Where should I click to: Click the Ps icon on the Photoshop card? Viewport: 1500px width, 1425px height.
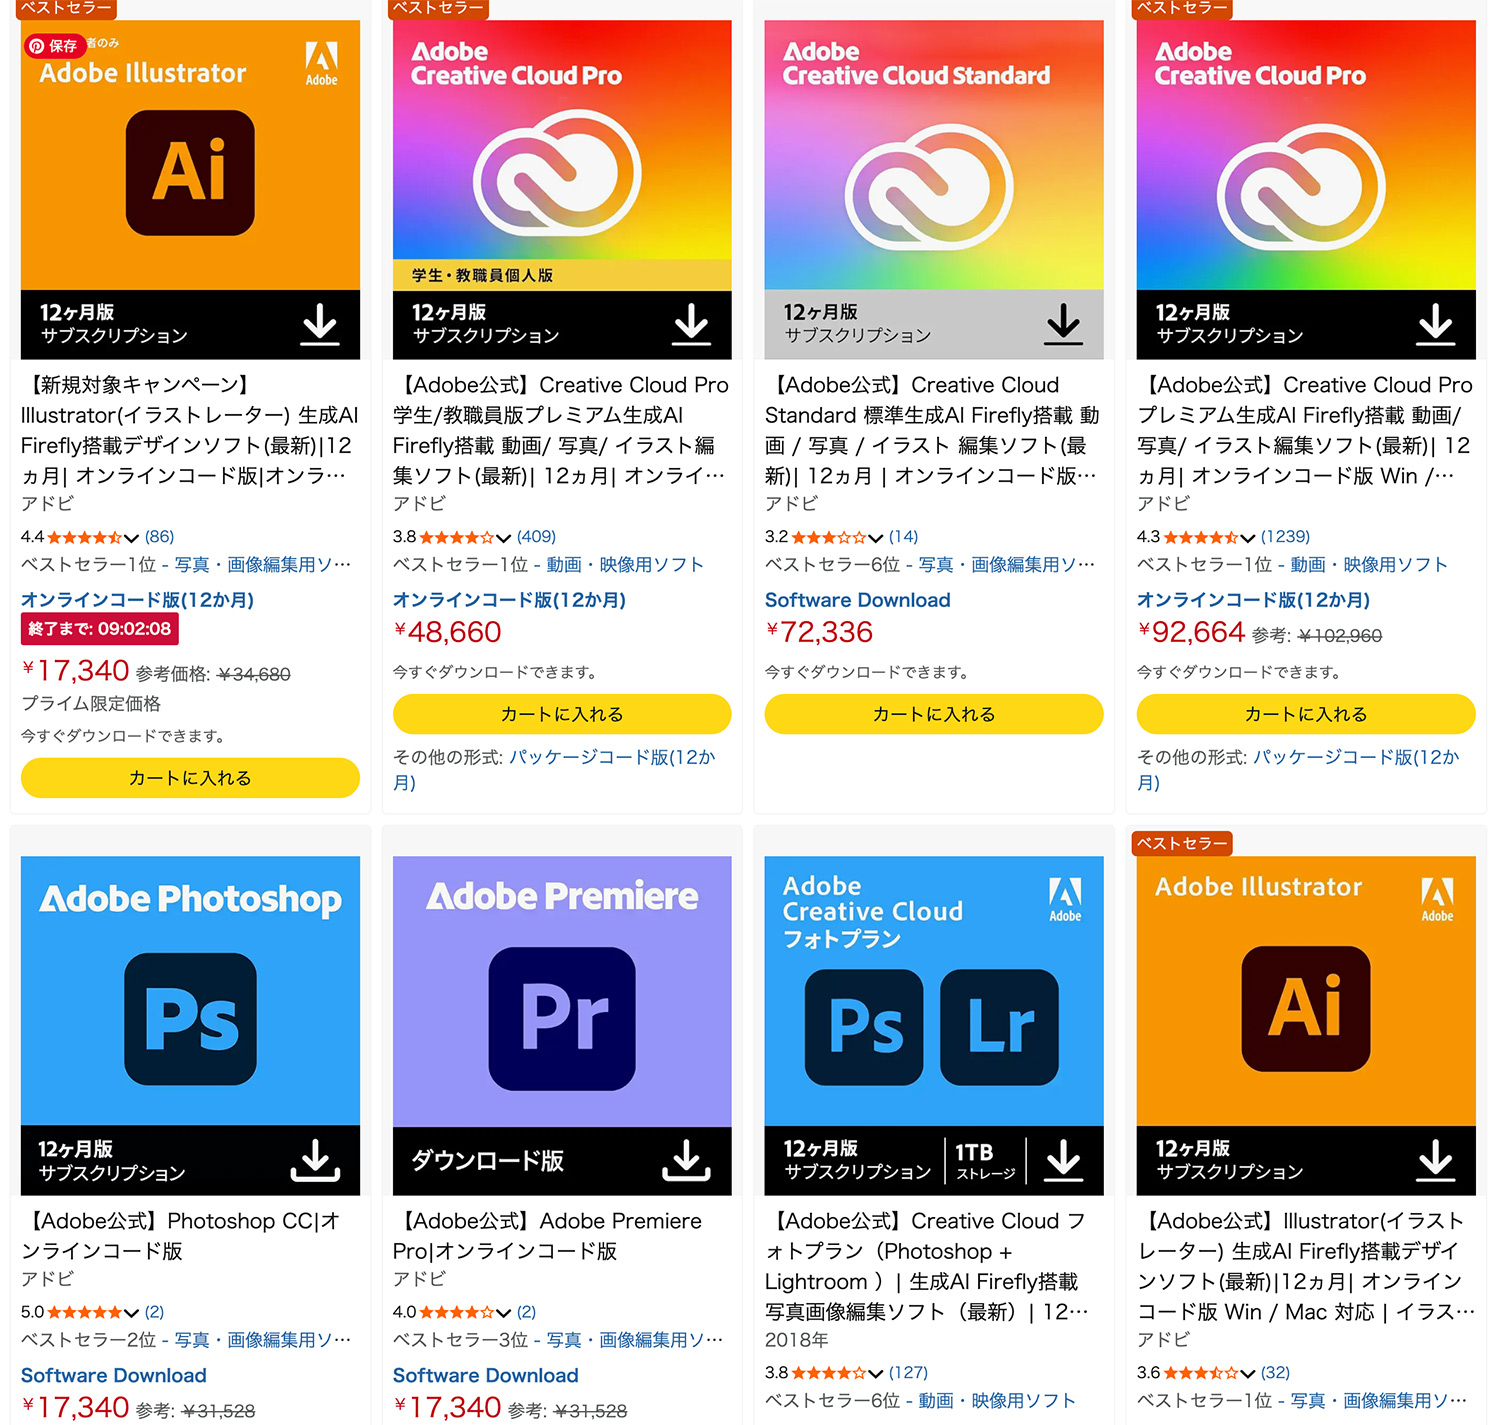[x=190, y=1019]
